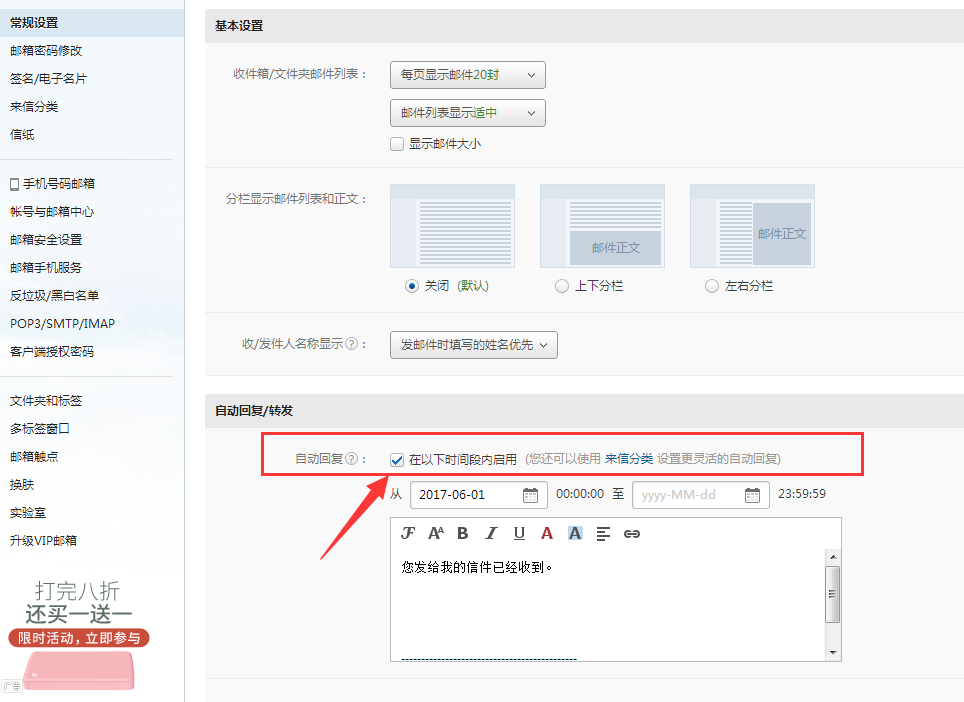Insert hyperlink with the link icon
This screenshot has width=964, height=702.
pyautogui.click(x=632, y=534)
